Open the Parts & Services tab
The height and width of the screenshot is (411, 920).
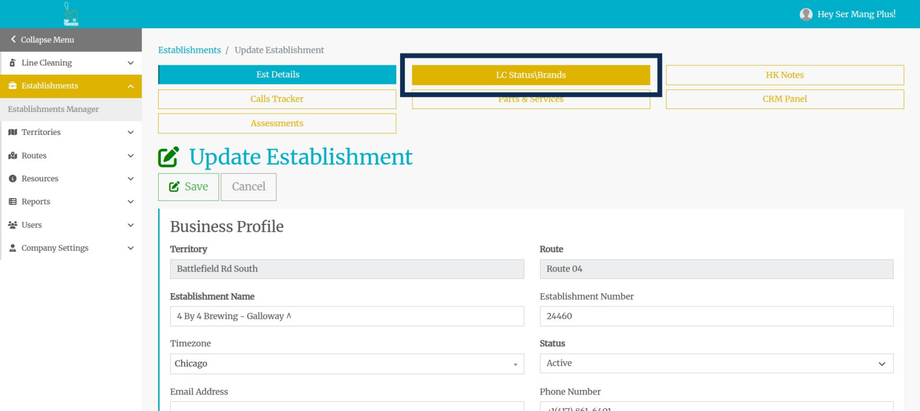531,99
